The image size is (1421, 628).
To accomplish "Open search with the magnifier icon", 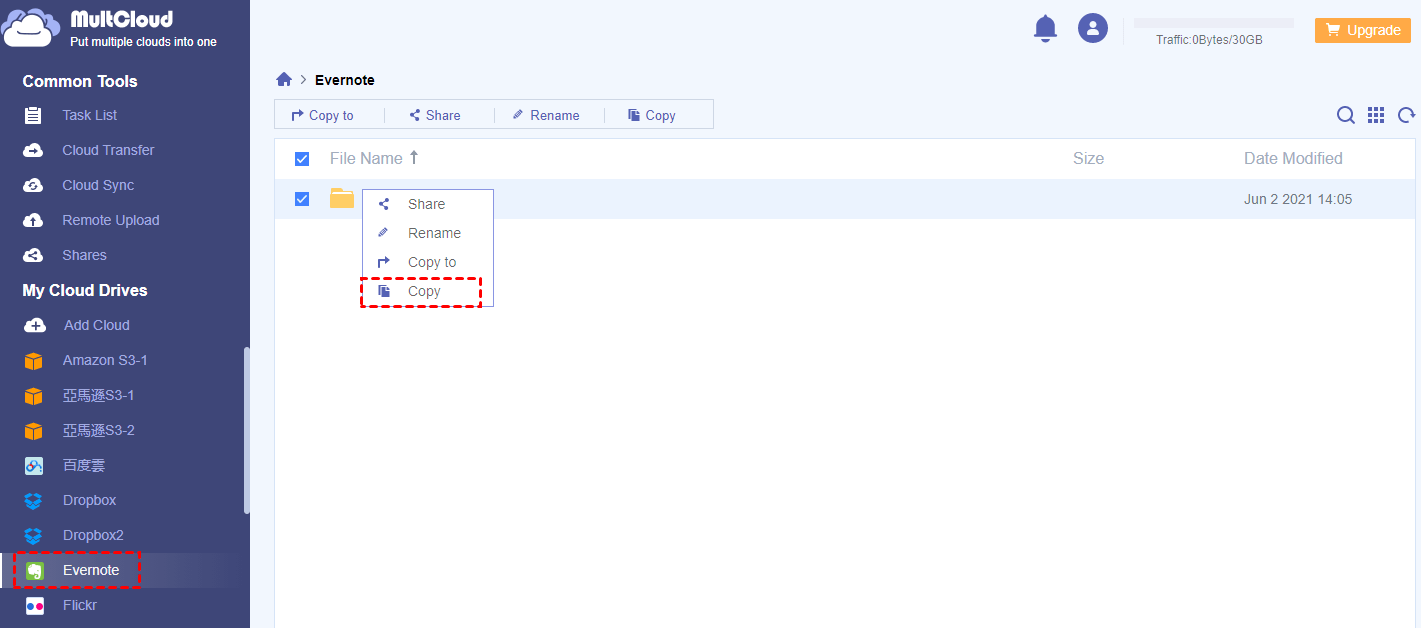I will (x=1346, y=115).
